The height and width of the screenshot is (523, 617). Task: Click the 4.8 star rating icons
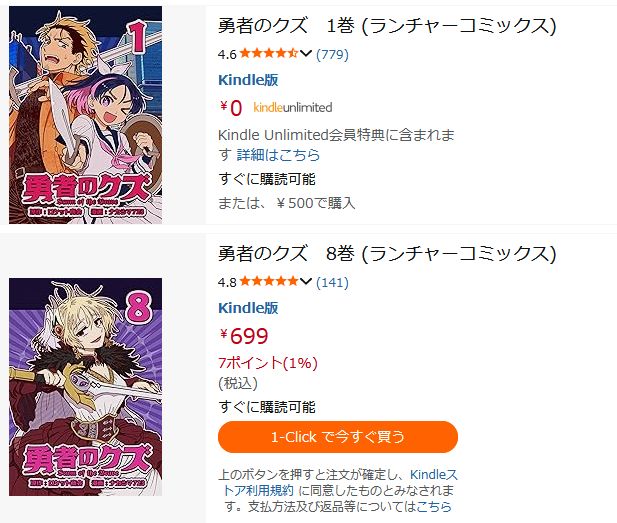click(269, 281)
